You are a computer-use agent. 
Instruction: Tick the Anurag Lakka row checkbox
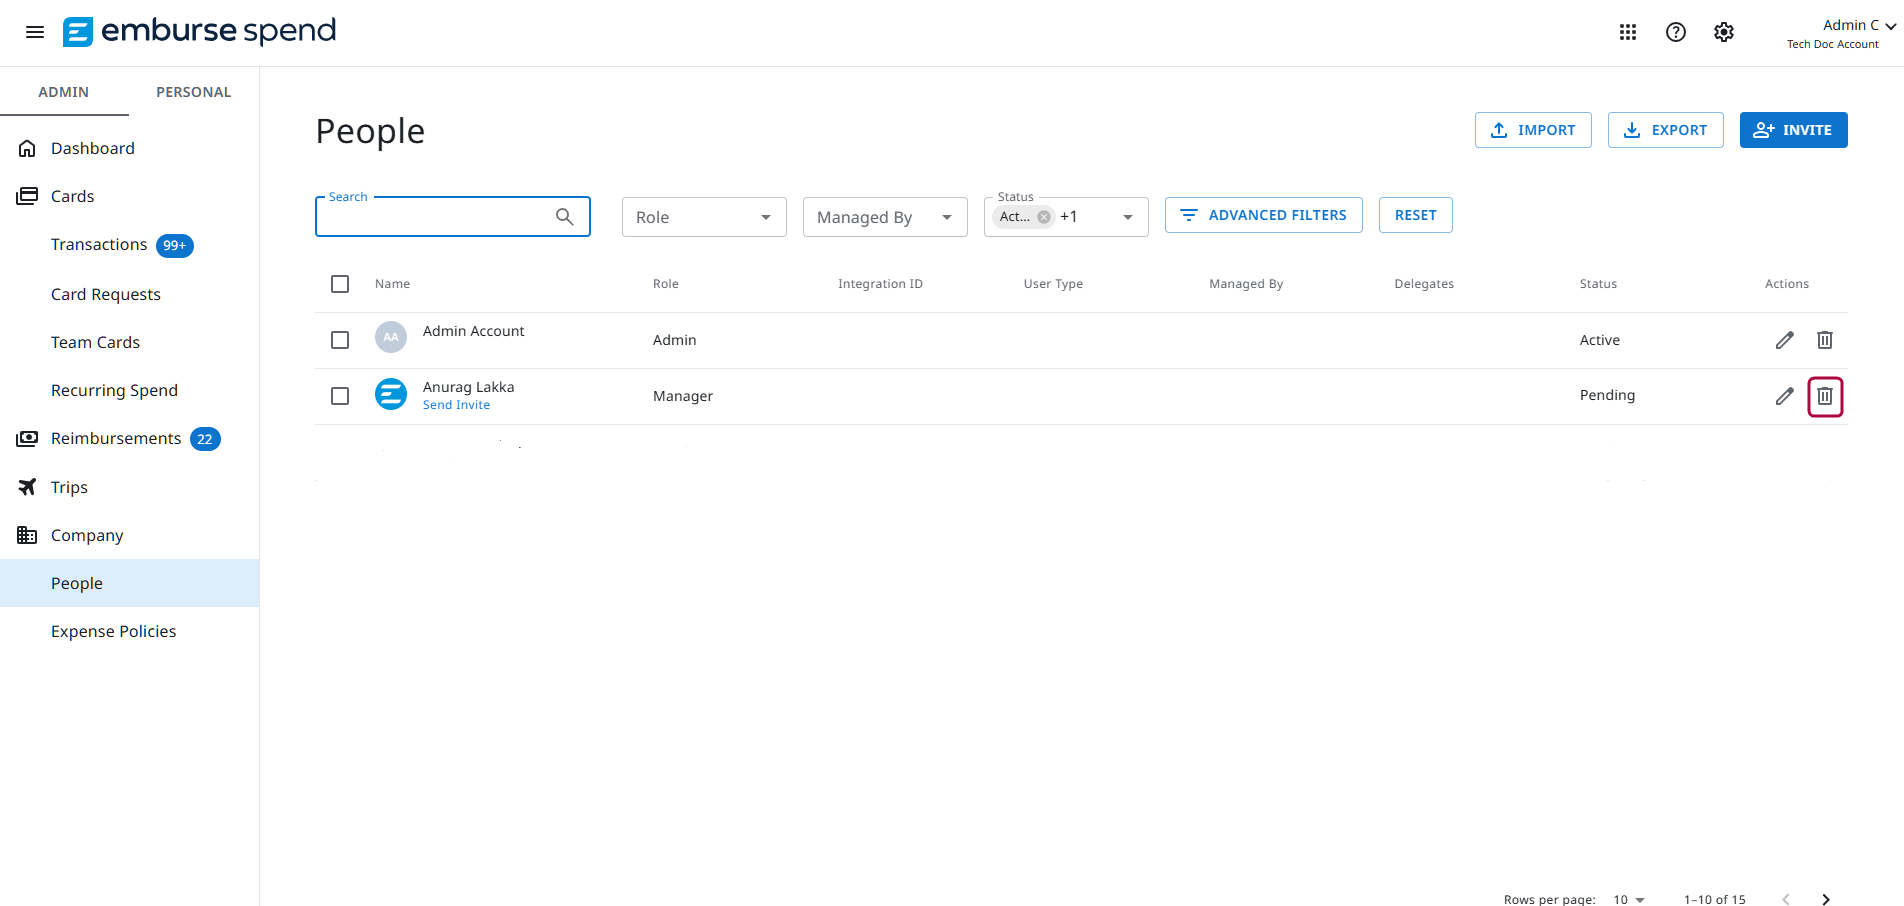[x=340, y=396]
